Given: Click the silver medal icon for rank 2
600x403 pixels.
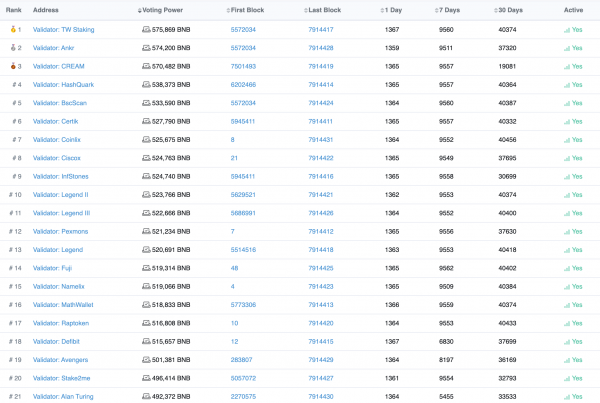Looking at the screenshot, I should tap(13, 47).
